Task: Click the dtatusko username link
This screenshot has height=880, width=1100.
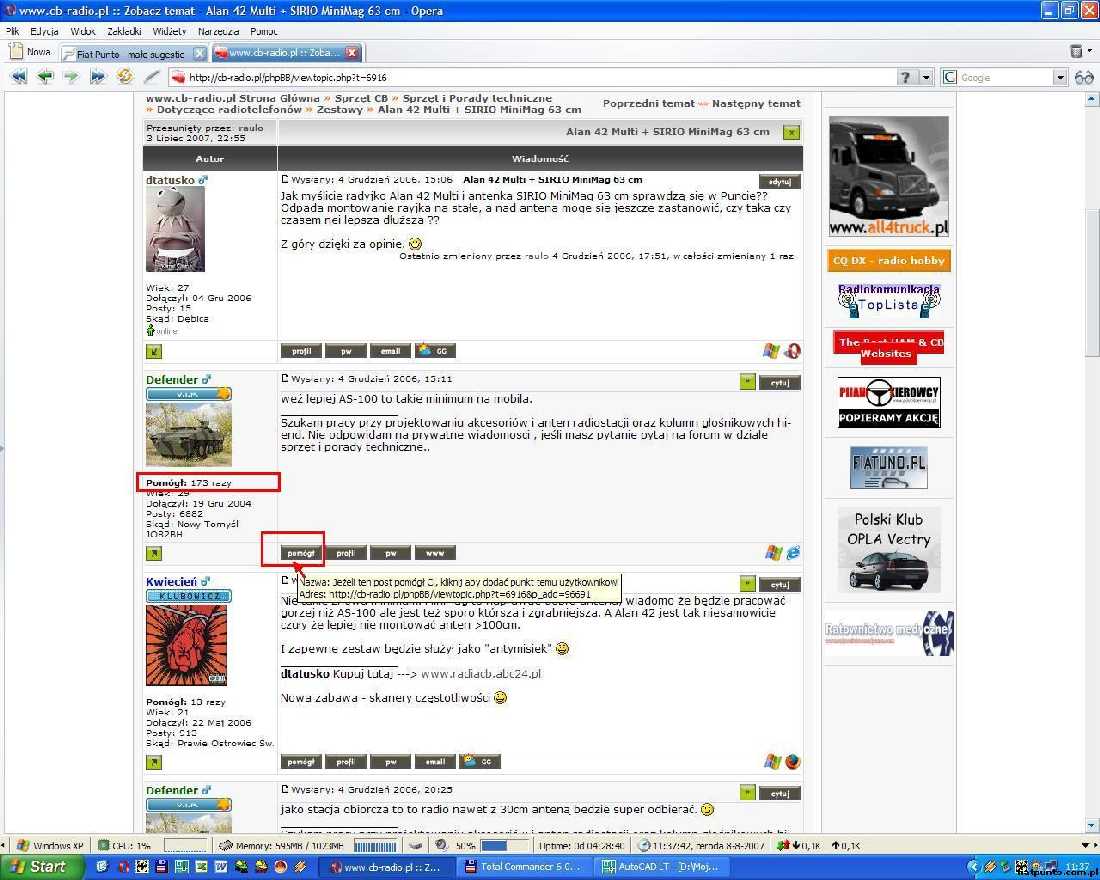Action: coord(170,180)
